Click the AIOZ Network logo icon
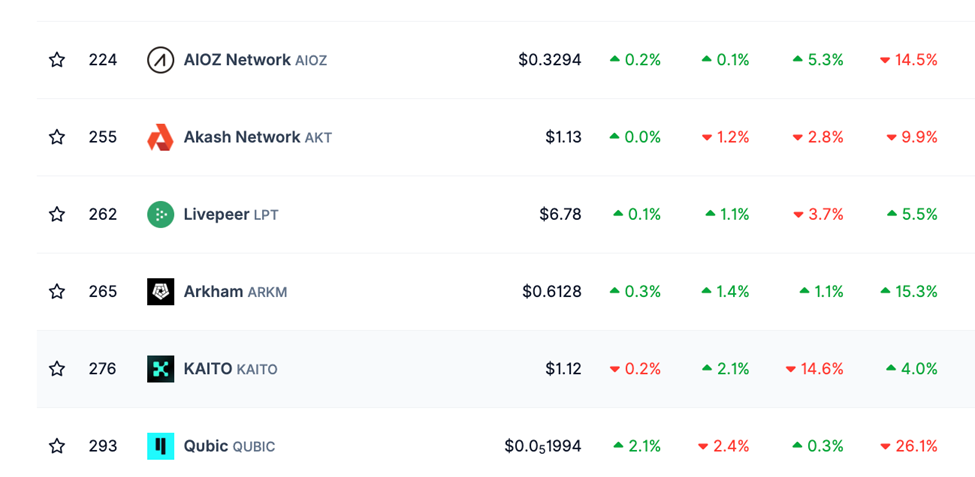The height and width of the screenshot is (477, 975). 160,60
